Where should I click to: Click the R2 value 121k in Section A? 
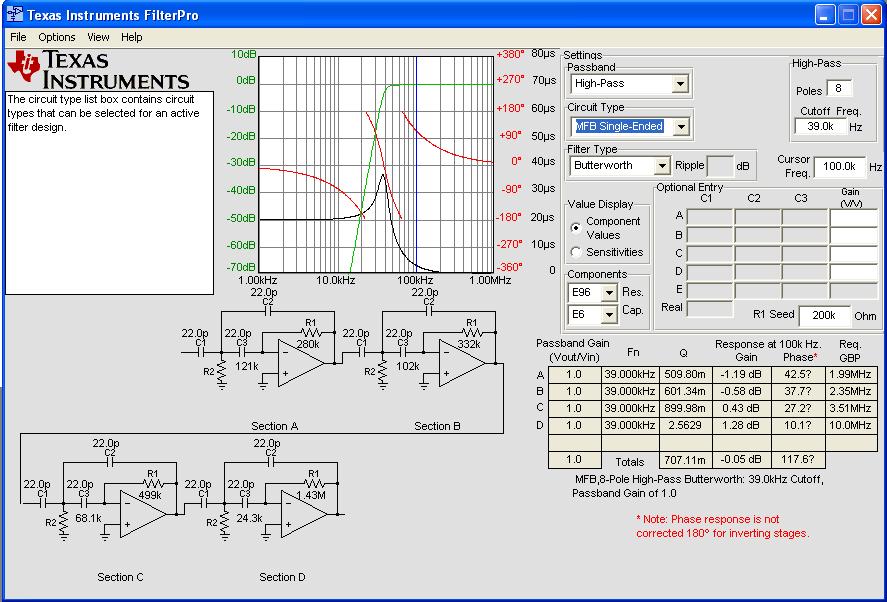[x=247, y=367]
